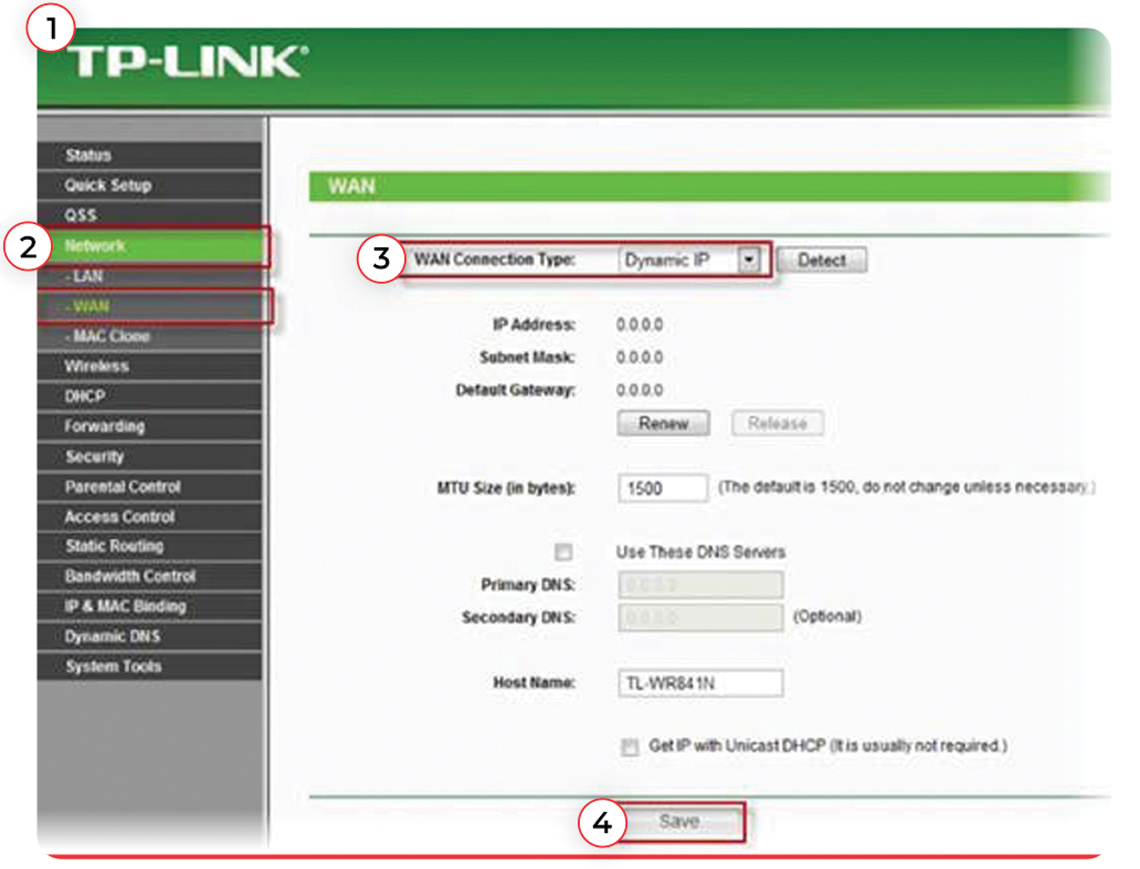The height and width of the screenshot is (869, 1140).
Task: Click the Release button
Action: (777, 423)
